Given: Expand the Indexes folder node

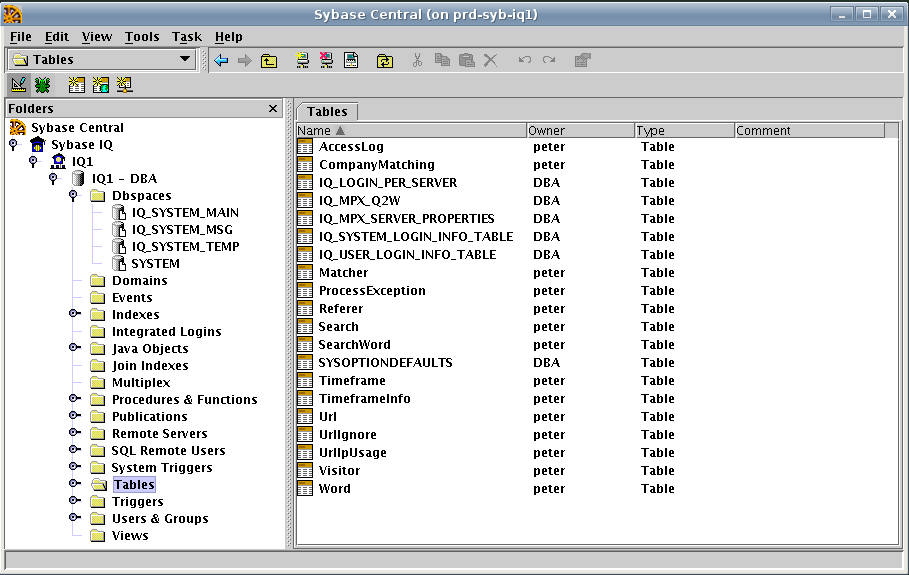Looking at the screenshot, I should click(x=73, y=315).
